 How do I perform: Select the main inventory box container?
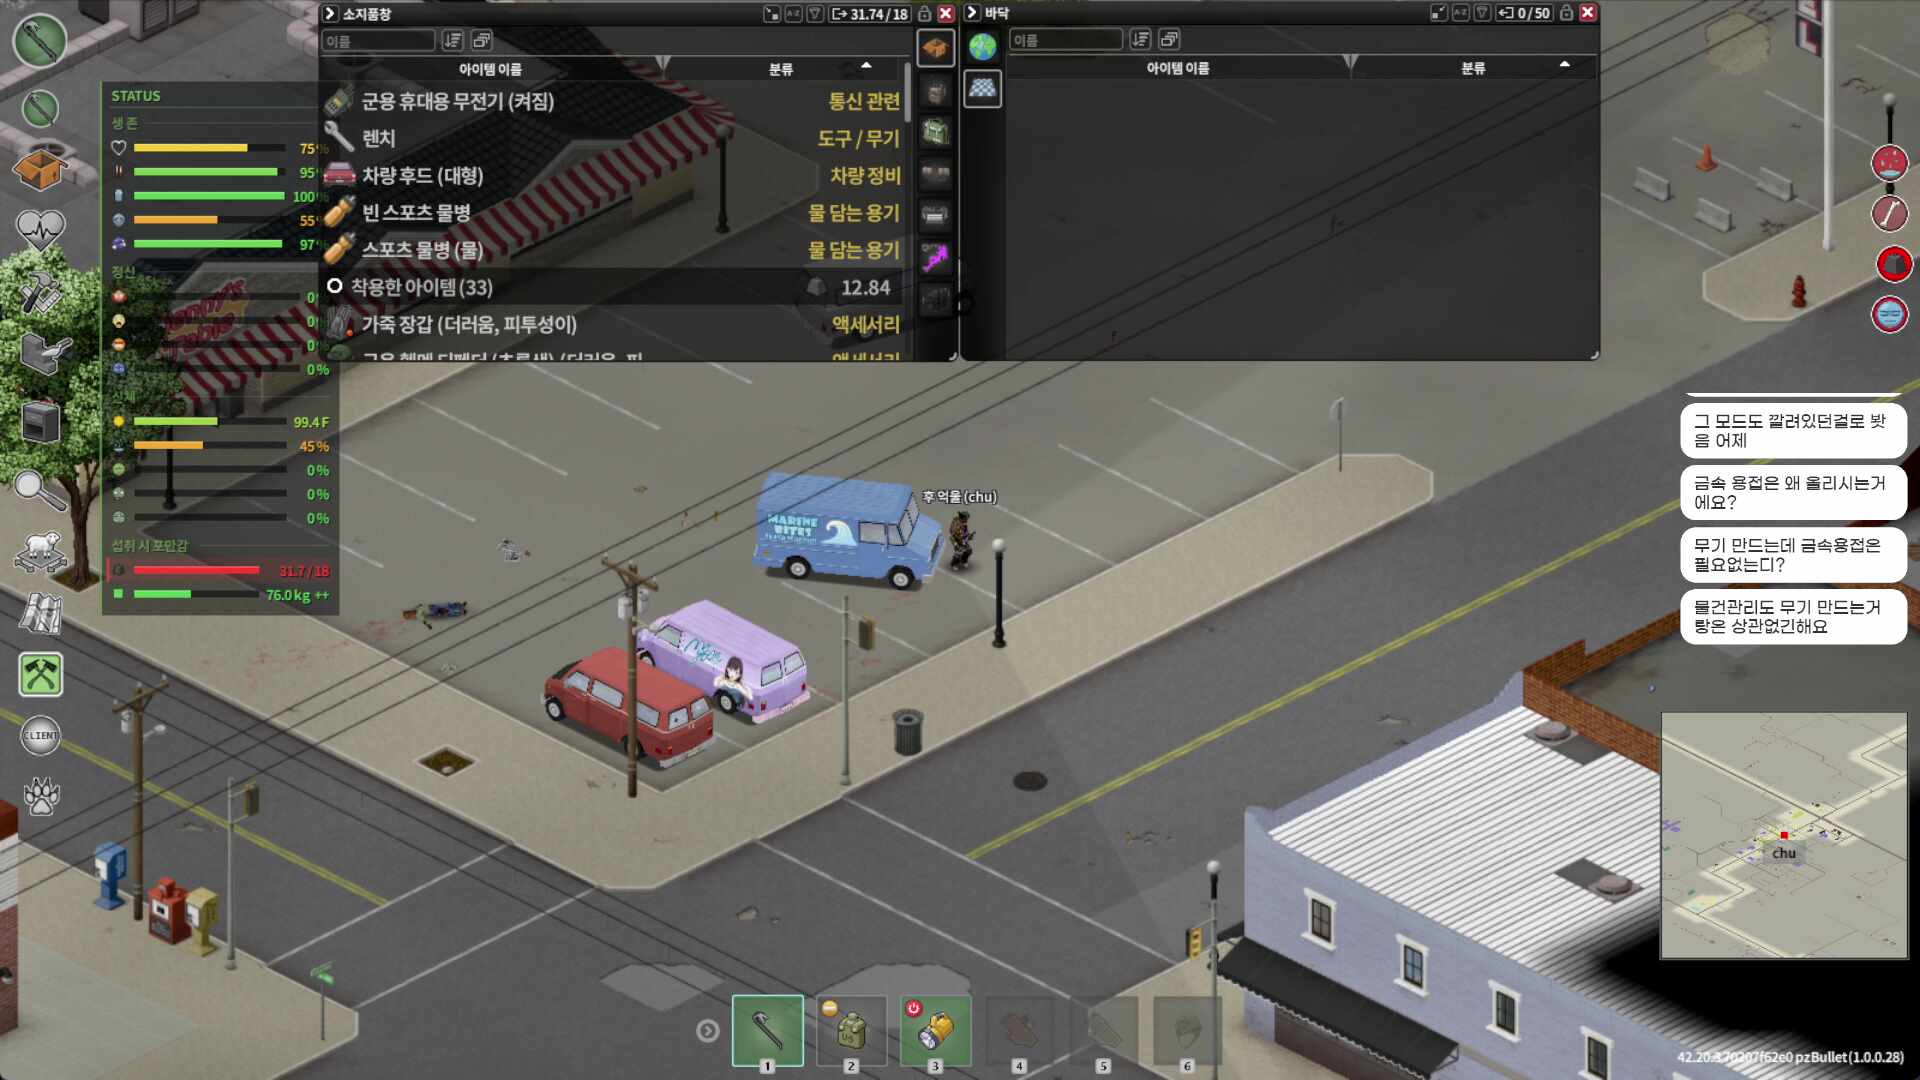point(935,48)
